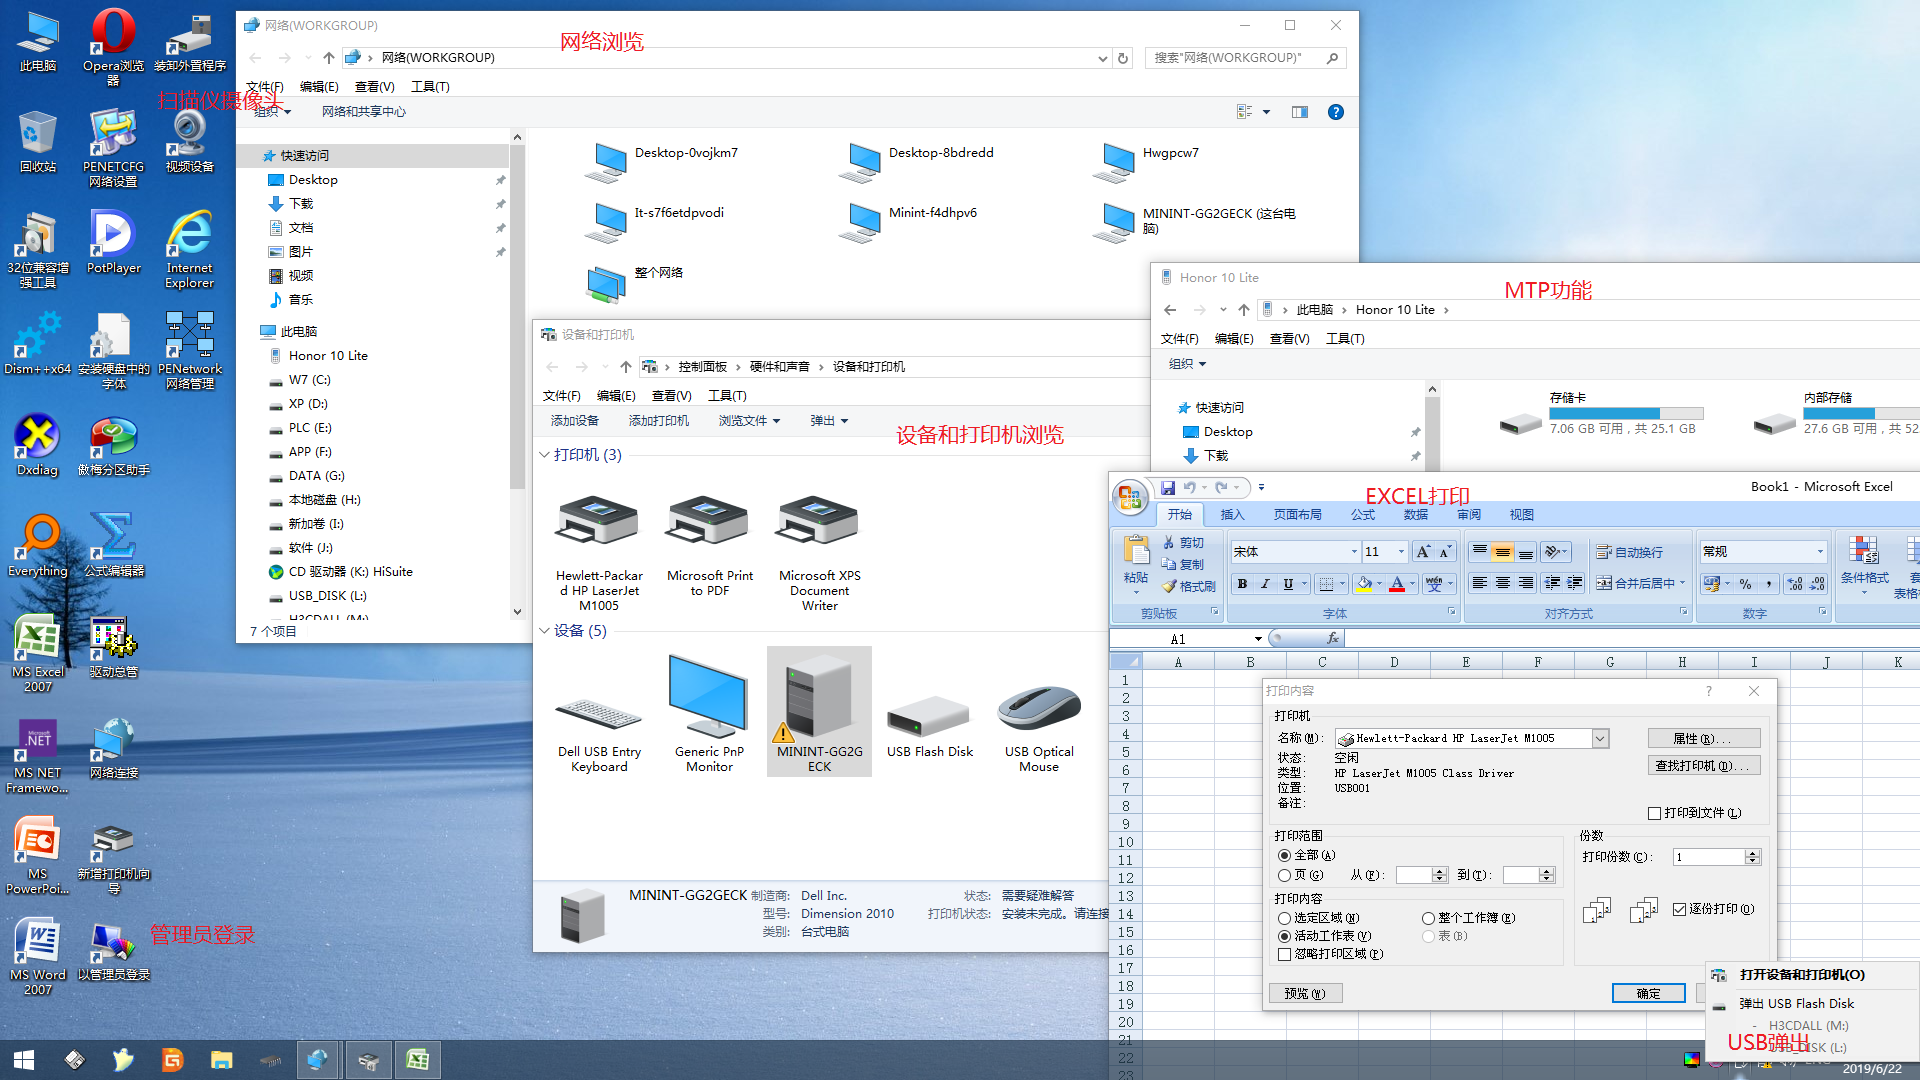
Task: Click the Windows Start button
Action: (x=24, y=1060)
